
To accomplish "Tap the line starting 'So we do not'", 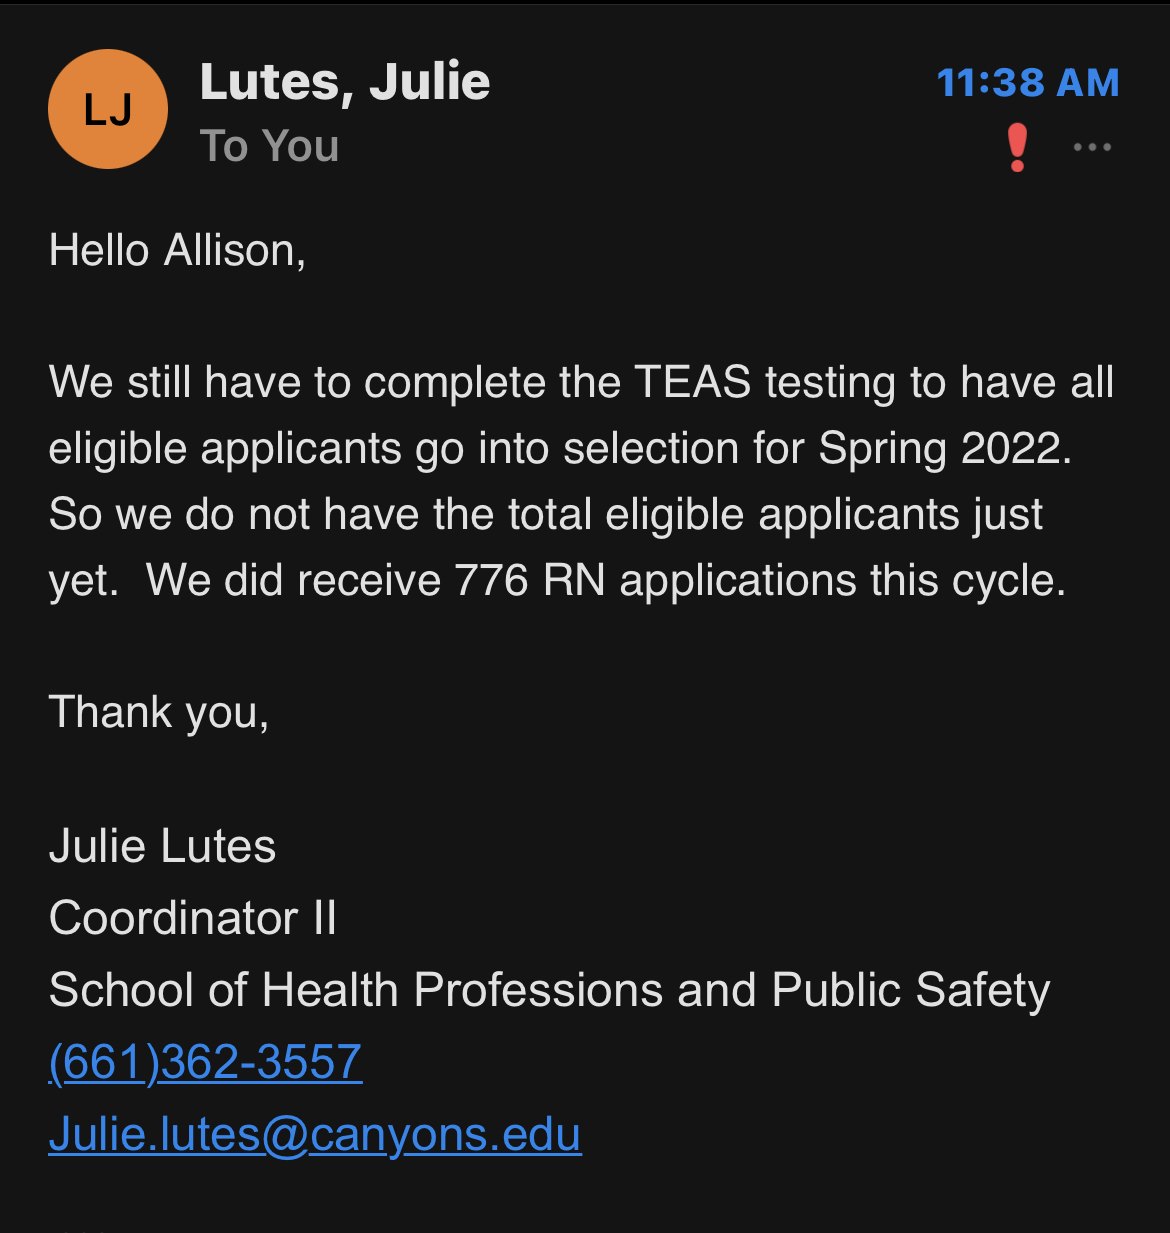I will coord(546,514).
